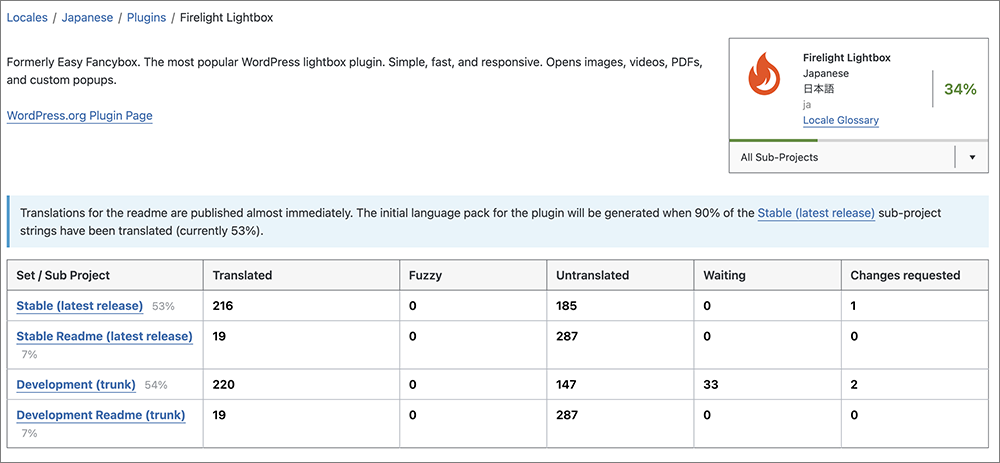Click Development translated count 220
Screen dimensions: 1000x463
[223, 384]
